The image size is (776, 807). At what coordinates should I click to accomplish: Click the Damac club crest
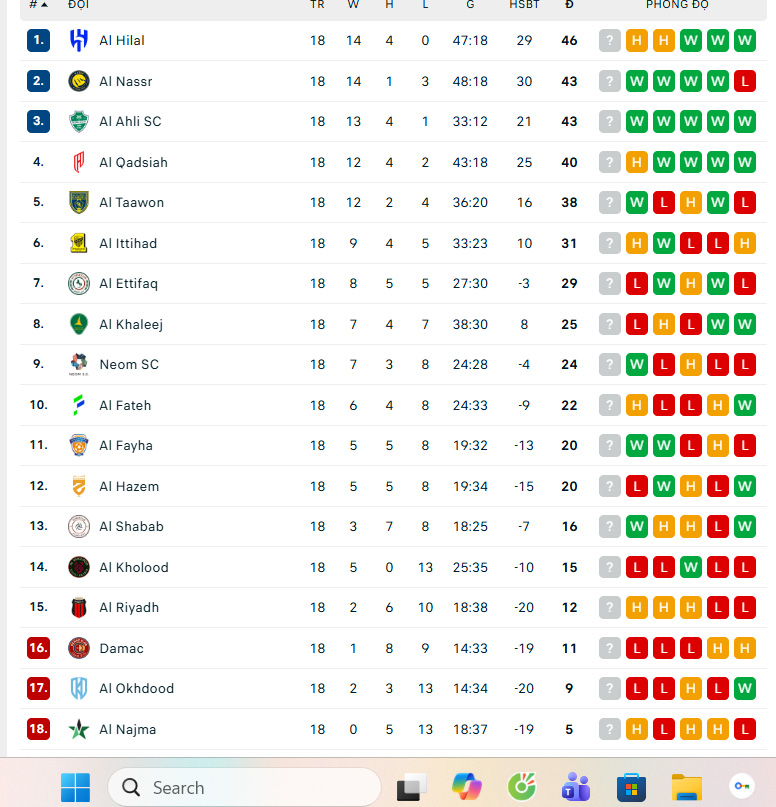point(78,648)
